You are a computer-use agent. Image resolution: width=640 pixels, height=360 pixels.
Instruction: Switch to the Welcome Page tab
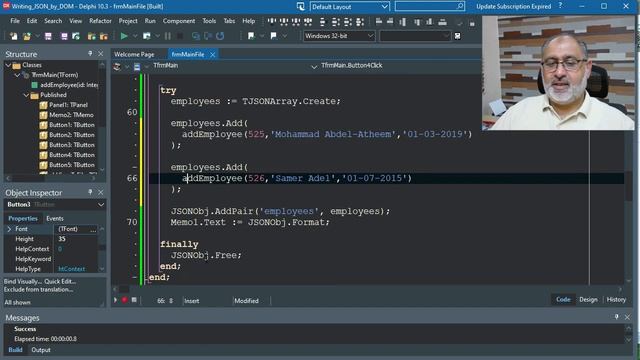click(x=134, y=54)
